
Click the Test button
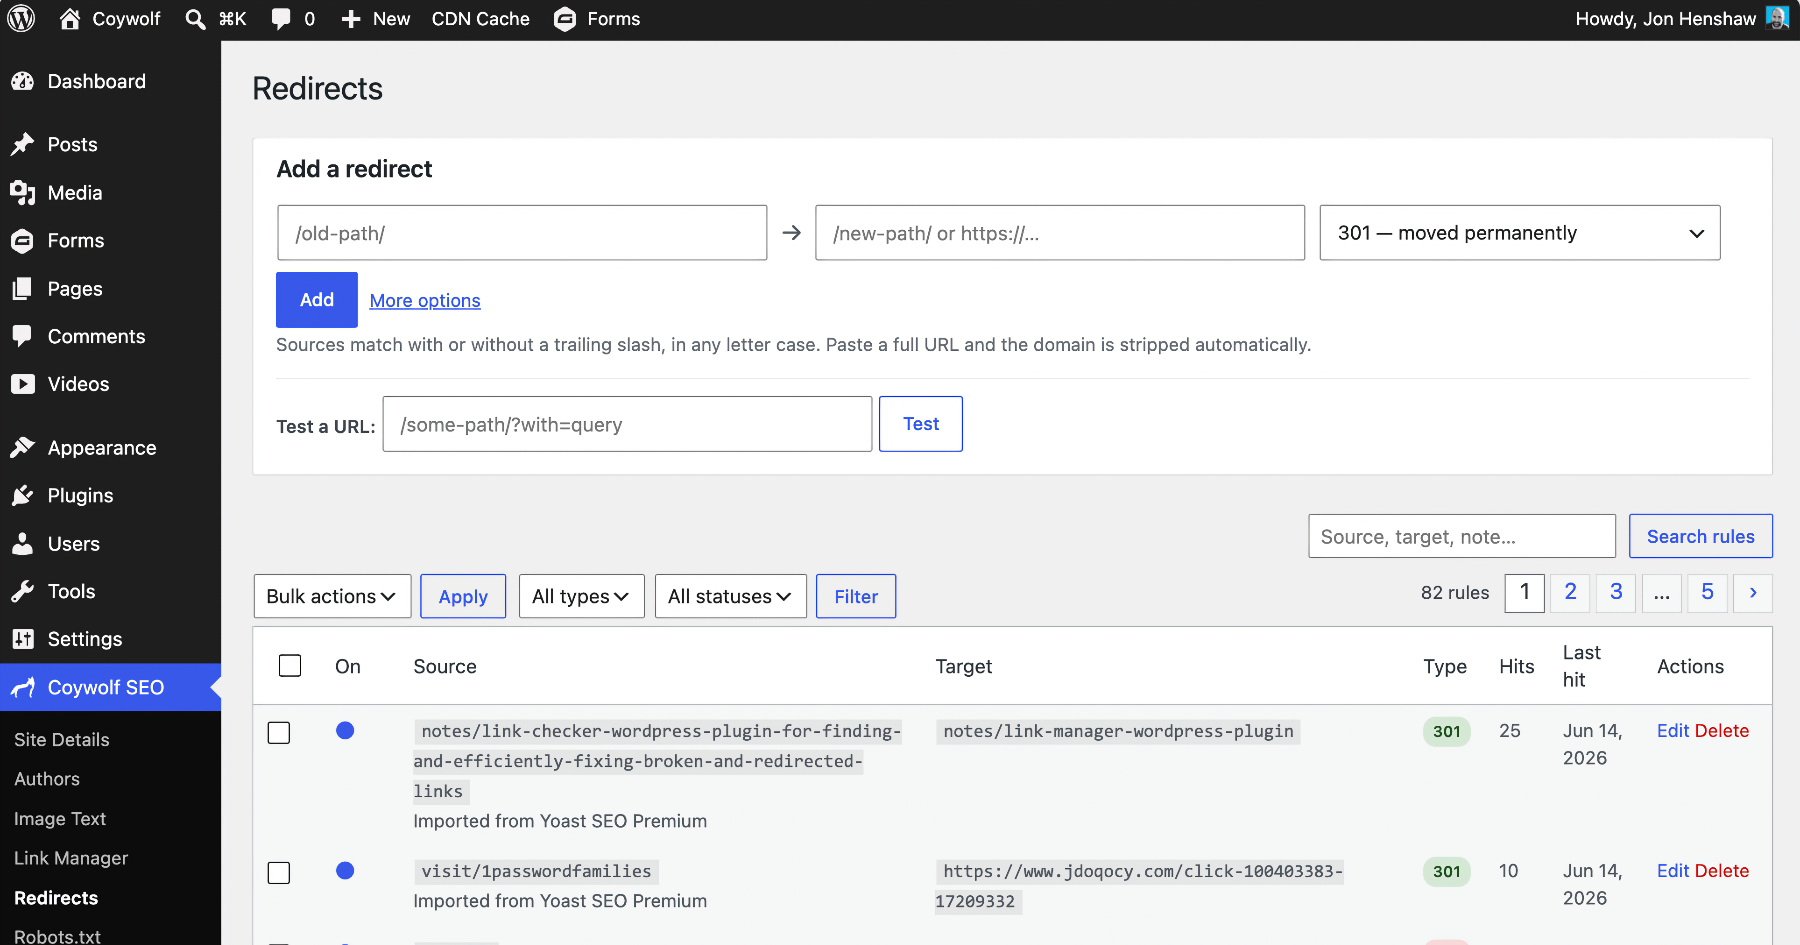[921, 424]
